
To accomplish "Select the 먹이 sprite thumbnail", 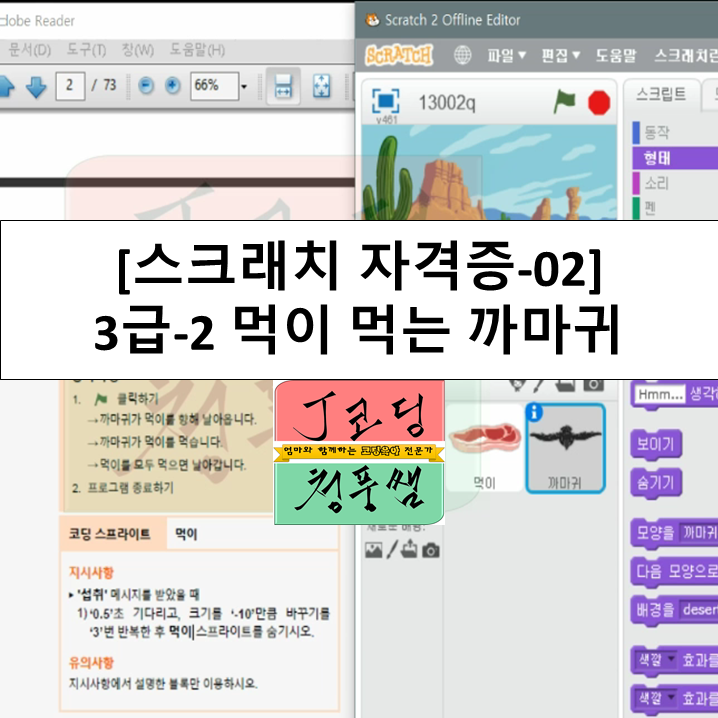I will click(484, 448).
